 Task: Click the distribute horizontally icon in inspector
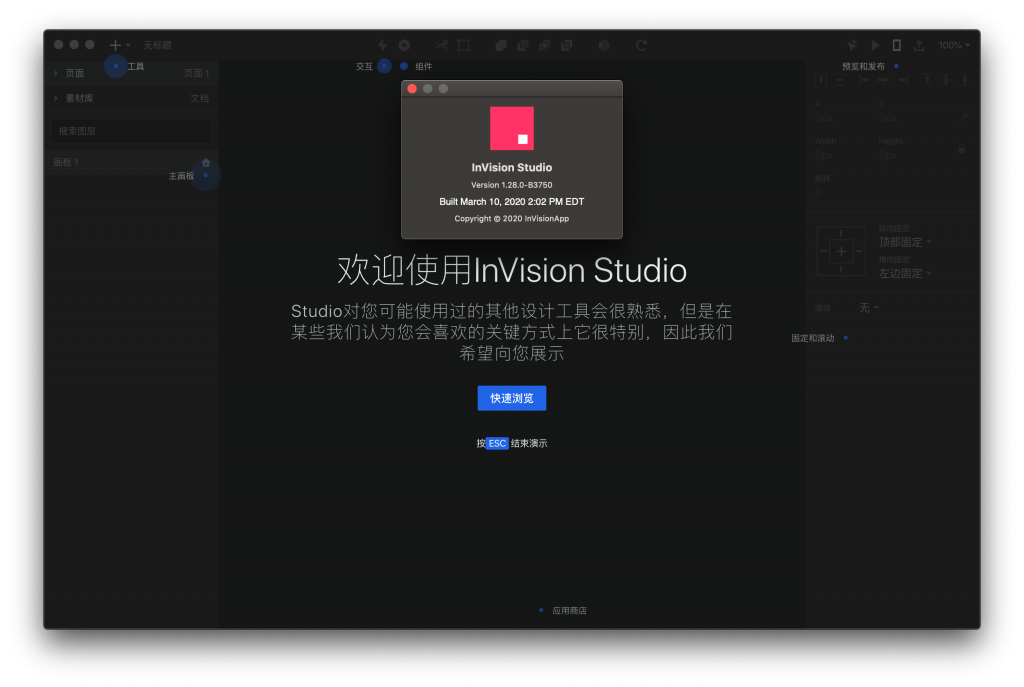click(x=821, y=80)
